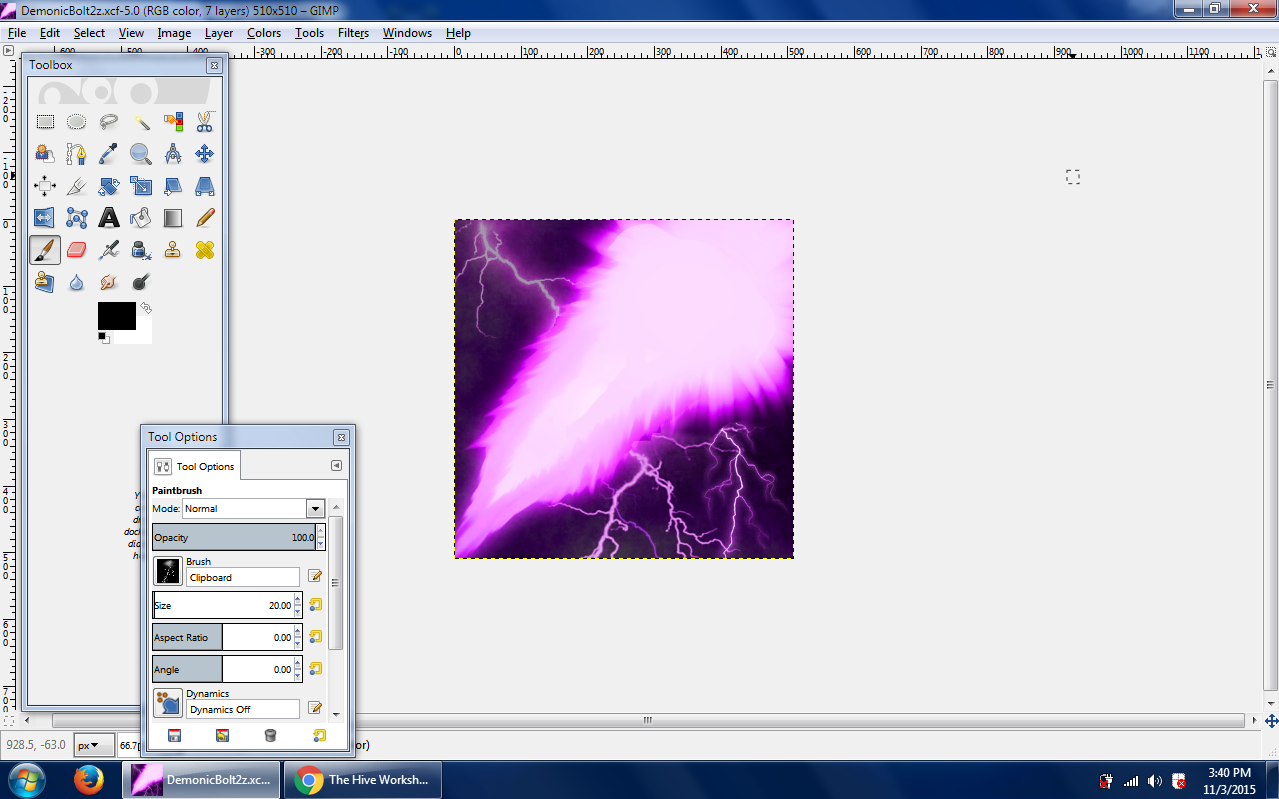Select the Move tool
This screenshot has height=799, width=1279.
[x=205, y=154]
